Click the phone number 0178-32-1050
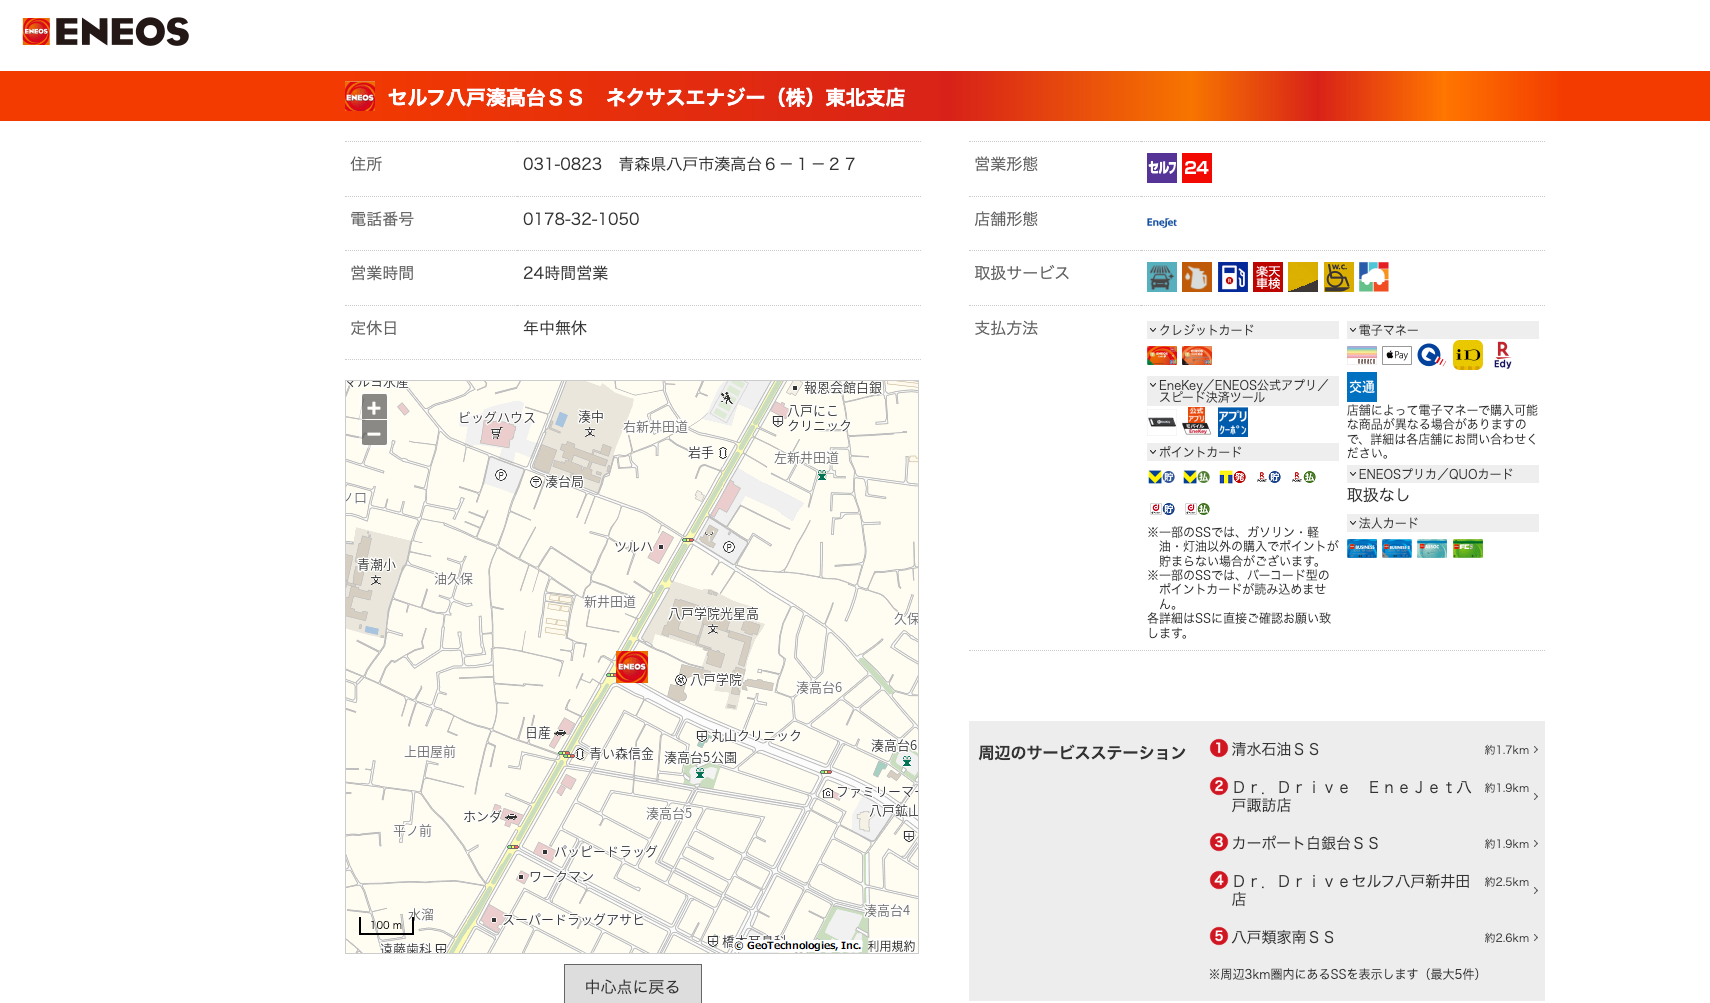The image size is (1710, 1003). (581, 219)
